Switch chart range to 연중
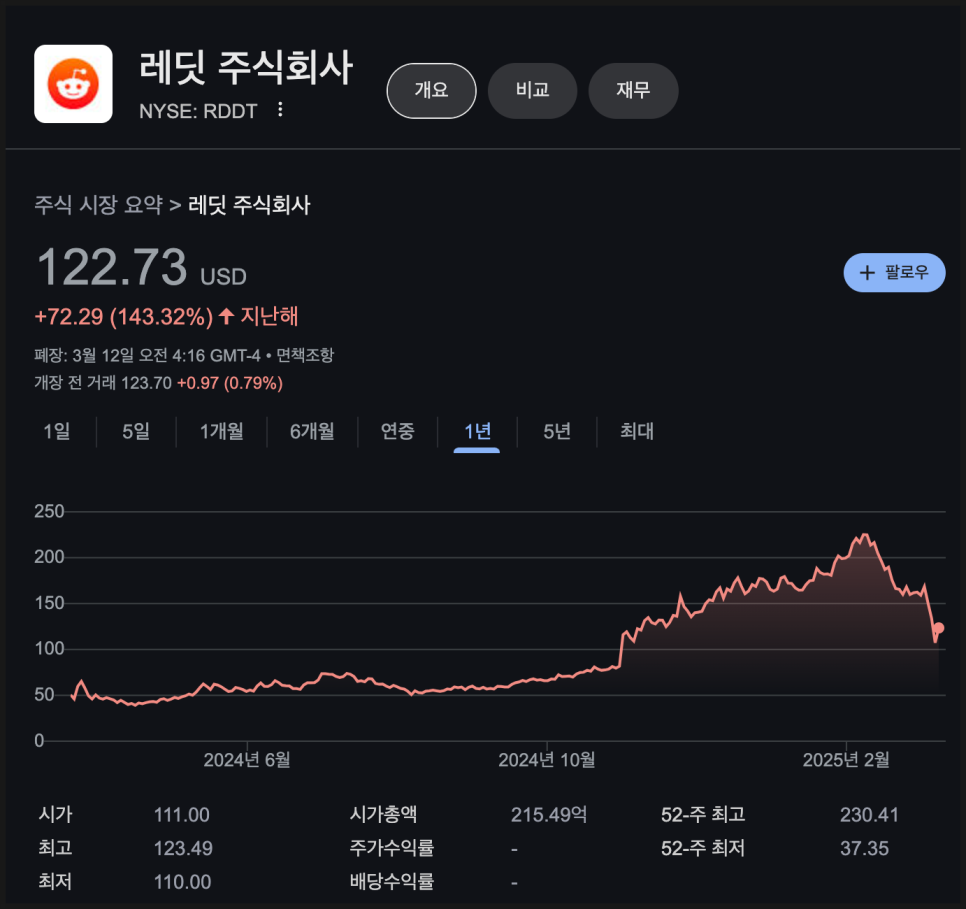This screenshot has height=909, width=966. click(397, 431)
